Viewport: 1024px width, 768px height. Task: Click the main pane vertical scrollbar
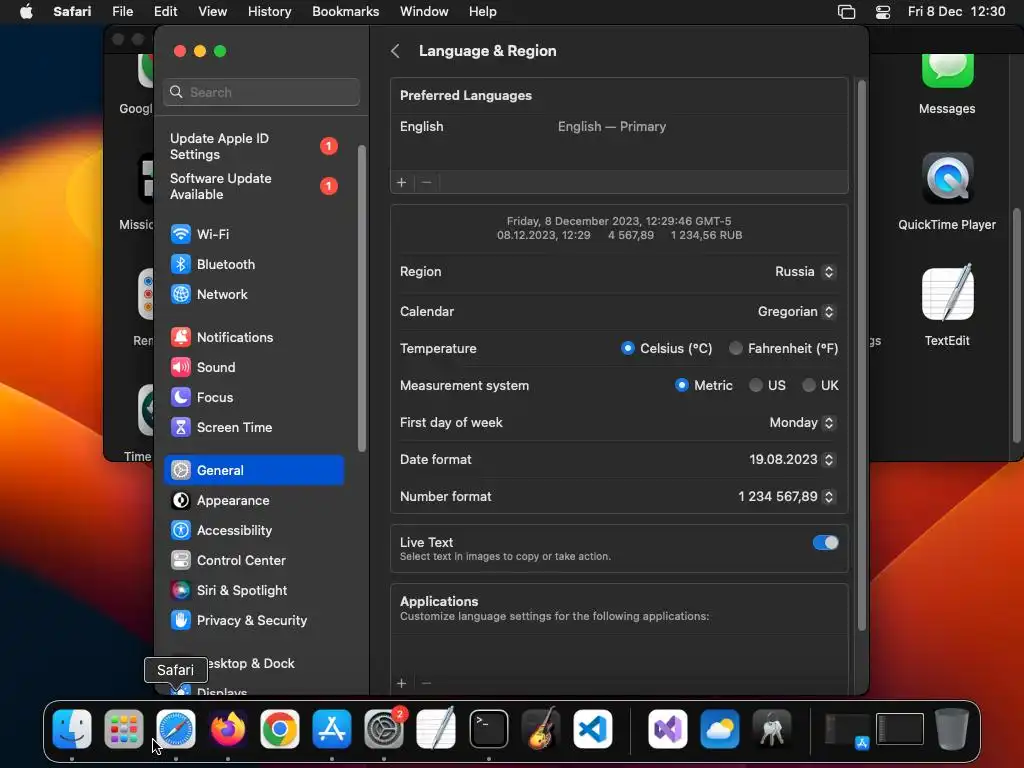[861, 355]
